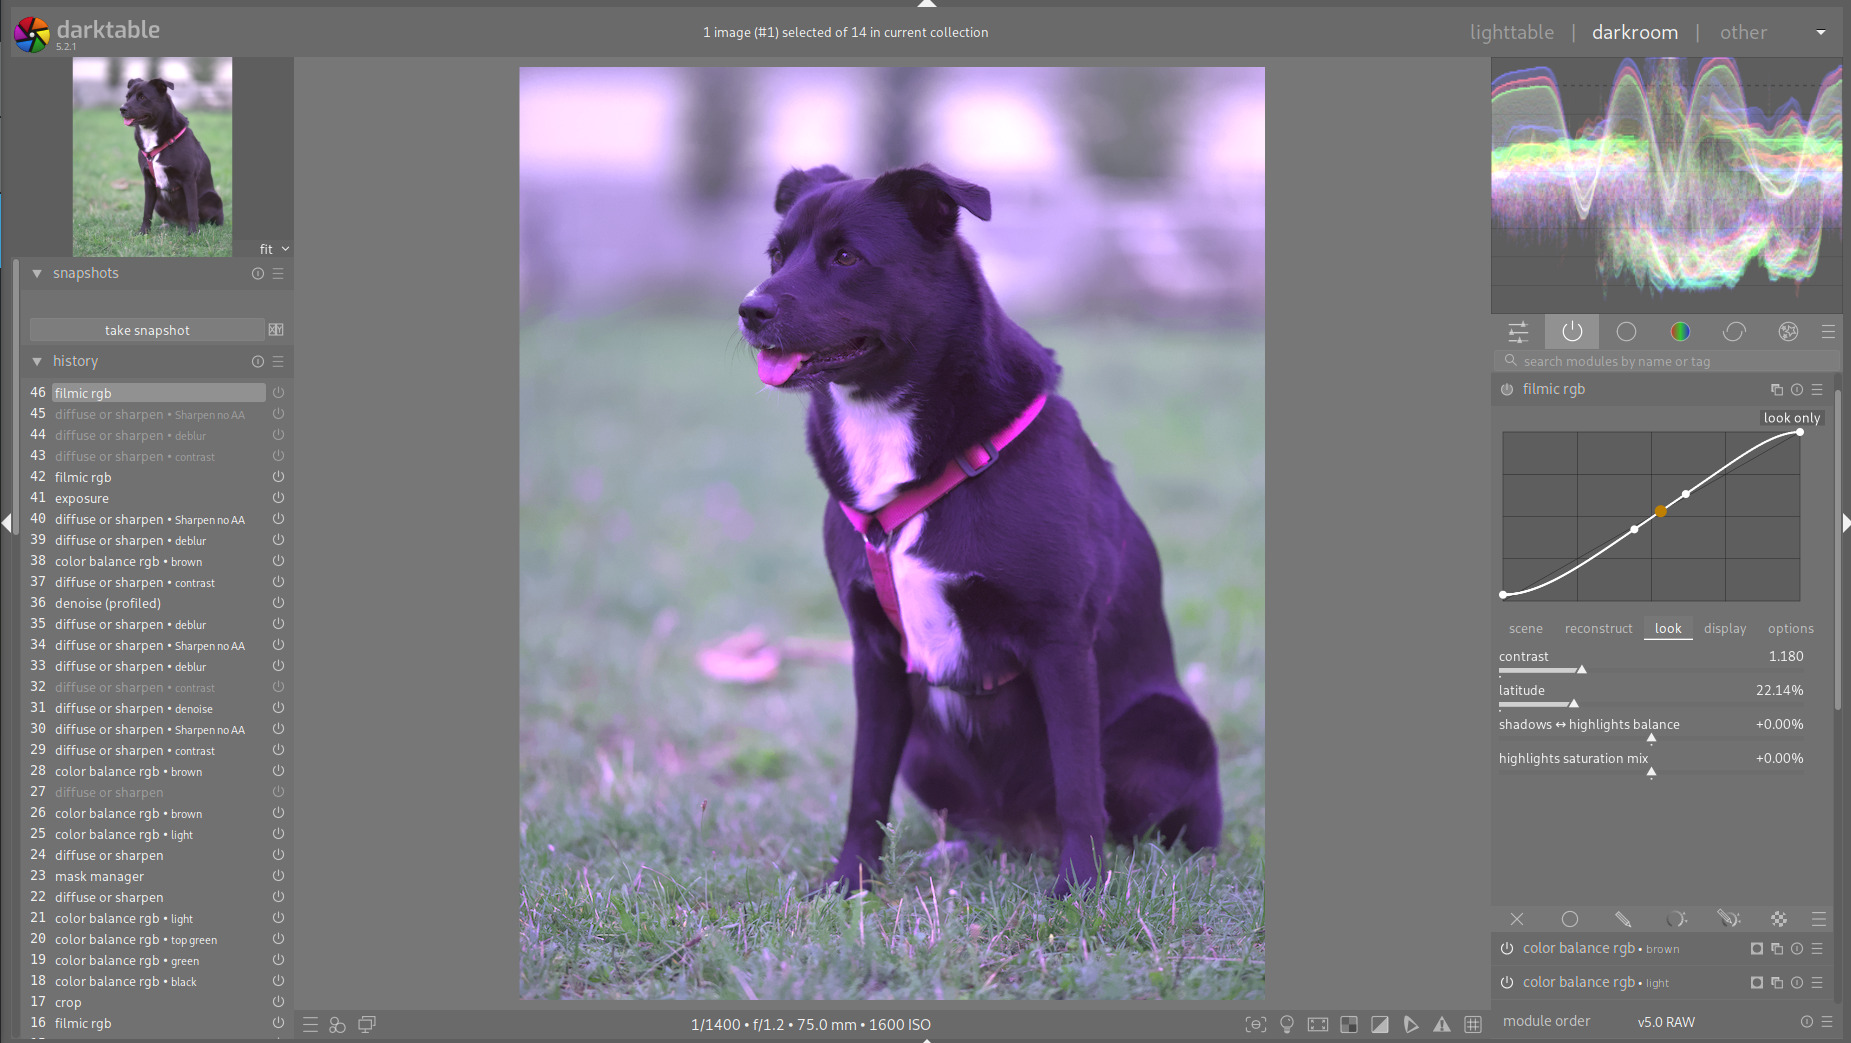Screen dimensions: 1851x1043
Task: Click the quick access panel sliders icon
Action: point(1518,332)
